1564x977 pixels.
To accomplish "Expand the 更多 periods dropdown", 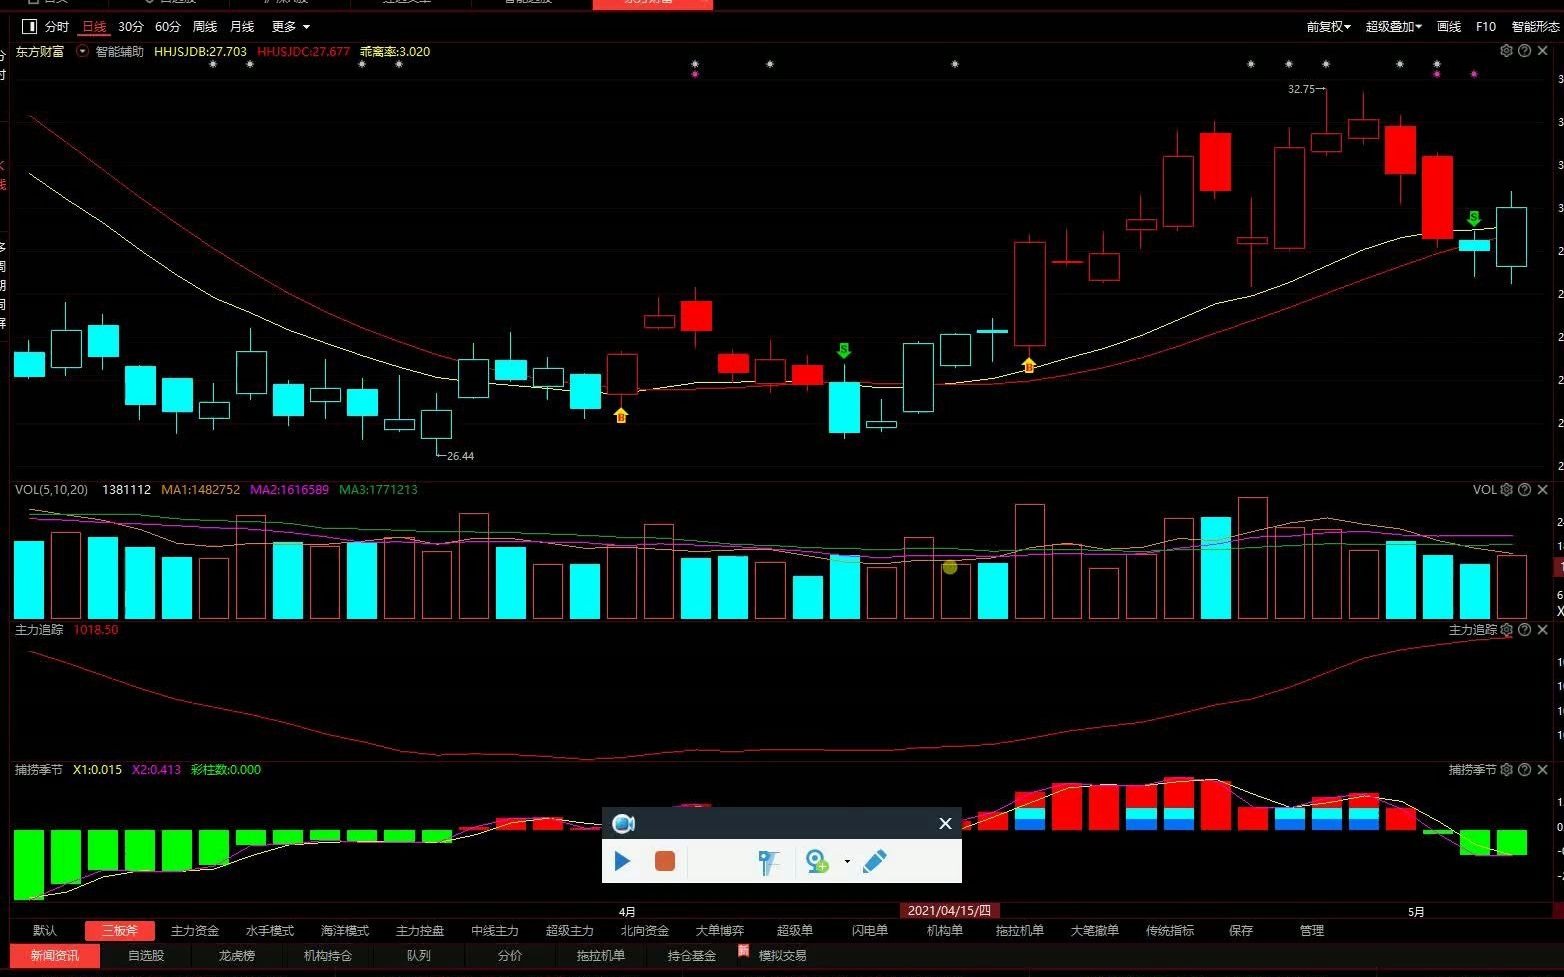I will (291, 27).
